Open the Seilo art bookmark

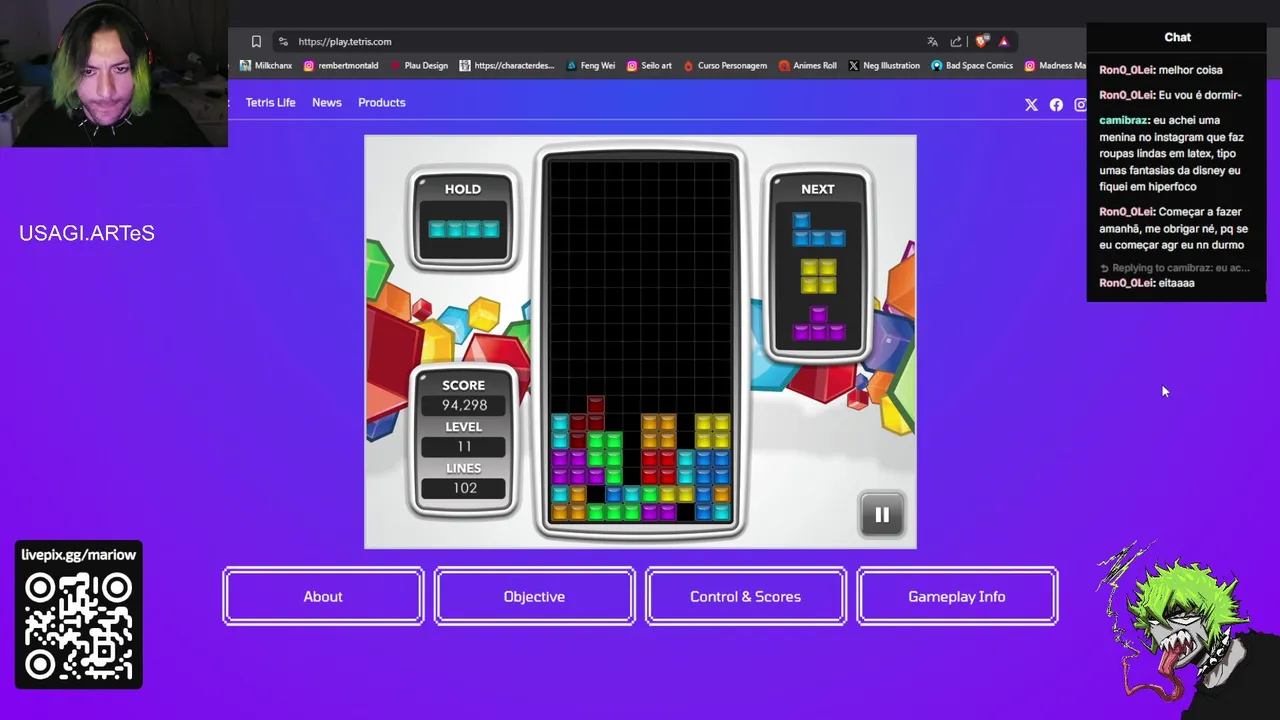tap(649, 65)
